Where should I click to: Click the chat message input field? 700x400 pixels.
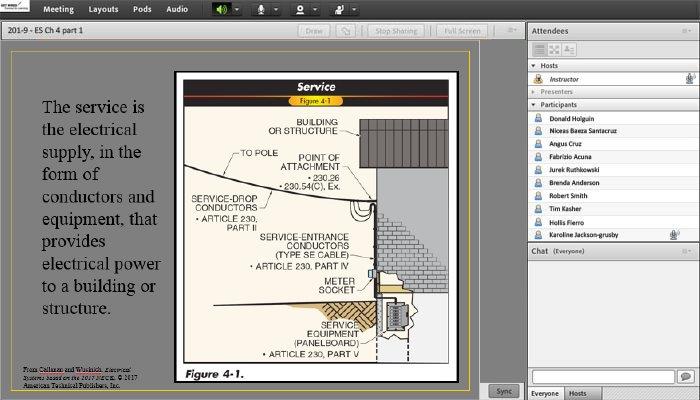(601, 376)
